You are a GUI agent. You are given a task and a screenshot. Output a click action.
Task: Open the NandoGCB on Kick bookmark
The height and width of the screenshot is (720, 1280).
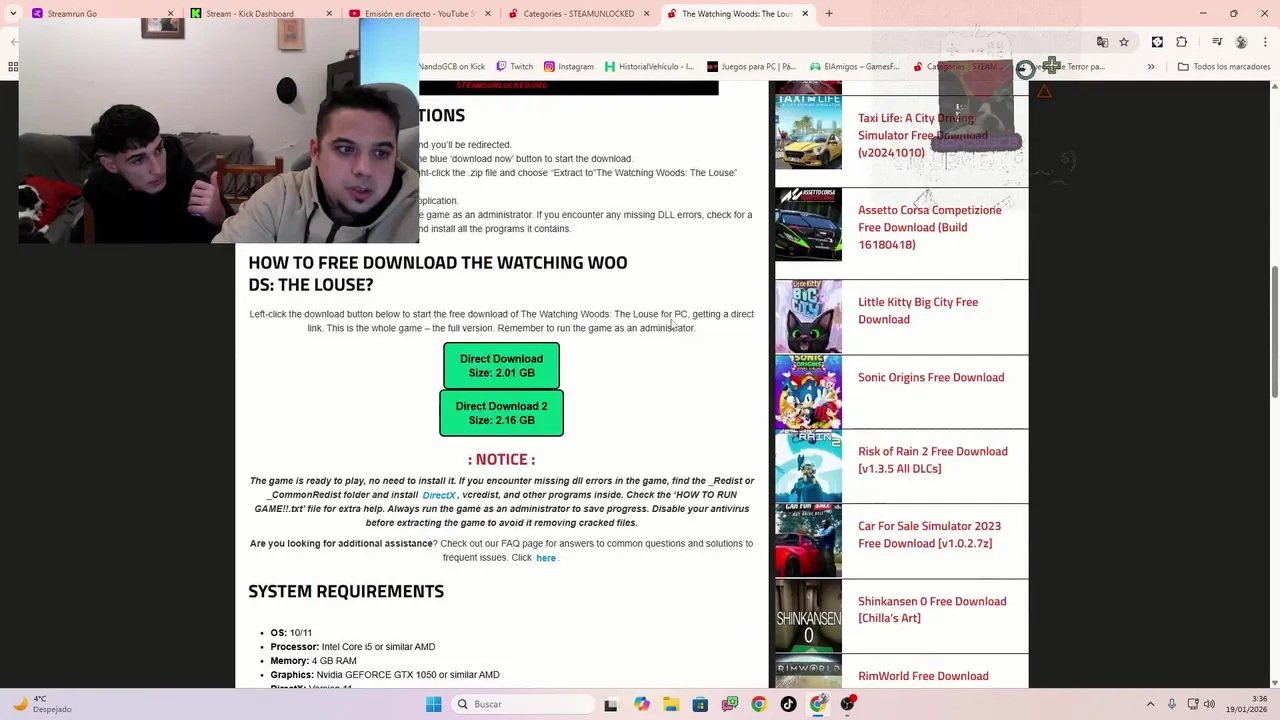click(450, 67)
